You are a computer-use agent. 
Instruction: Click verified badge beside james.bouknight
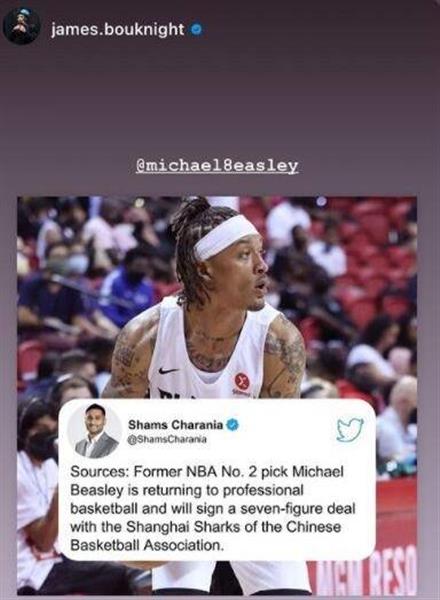(196, 29)
